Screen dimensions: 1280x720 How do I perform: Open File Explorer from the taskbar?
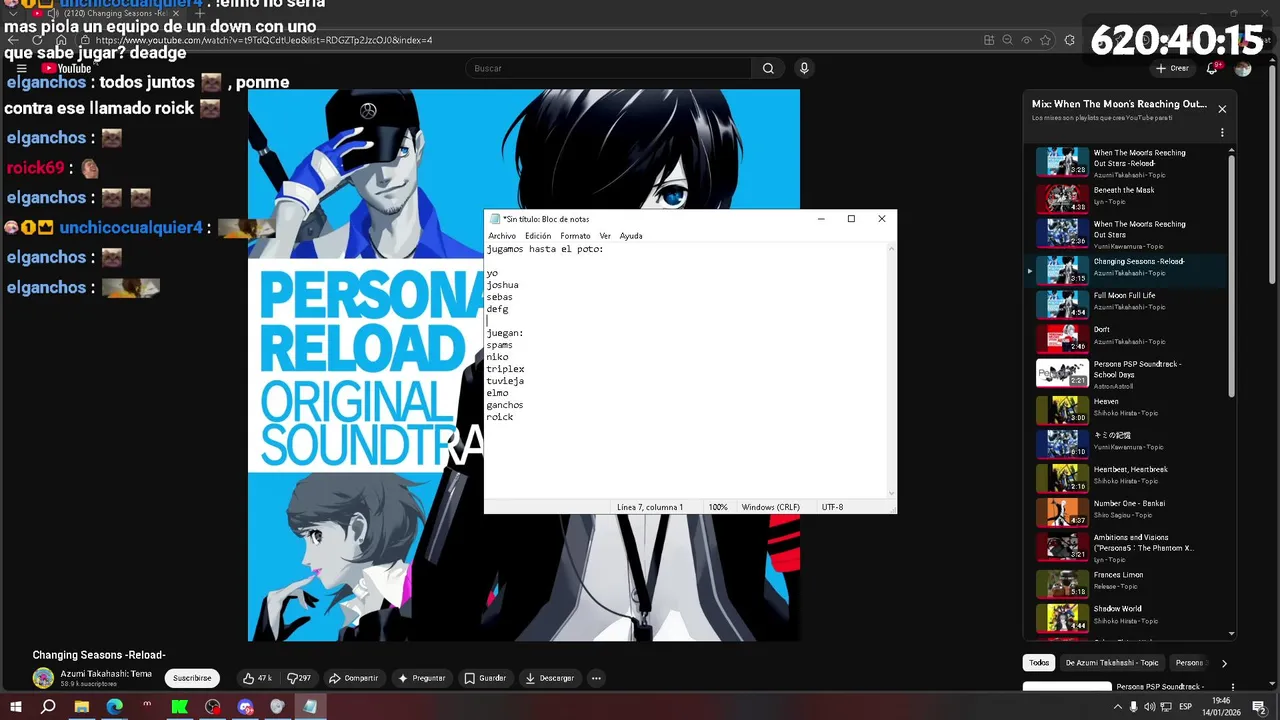pyautogui.click(x=82, y=706)
